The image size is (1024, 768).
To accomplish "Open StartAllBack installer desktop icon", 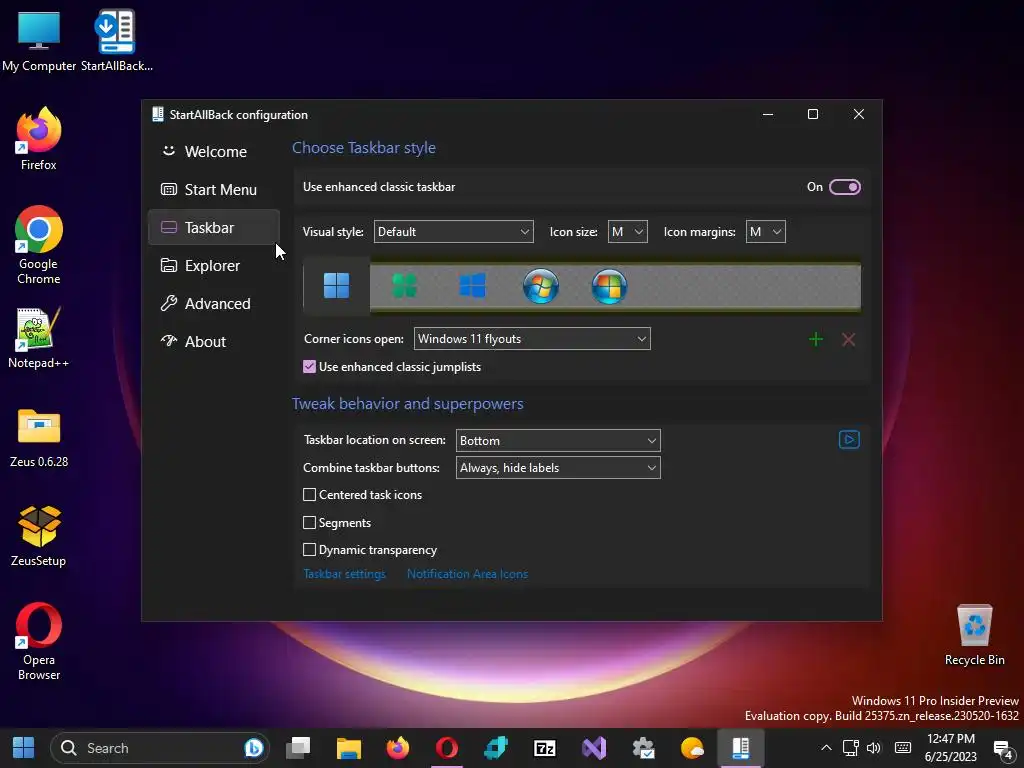I will pyautogui.click(x=116, y=40).
